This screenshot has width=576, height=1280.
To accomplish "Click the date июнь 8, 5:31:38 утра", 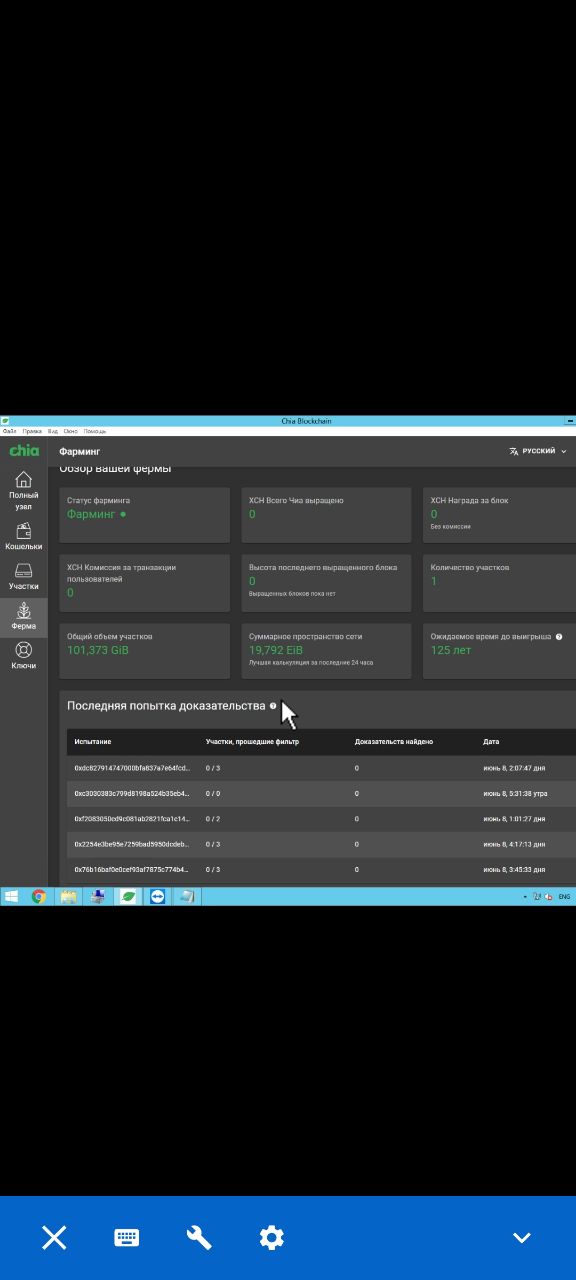I will [515, 793].
